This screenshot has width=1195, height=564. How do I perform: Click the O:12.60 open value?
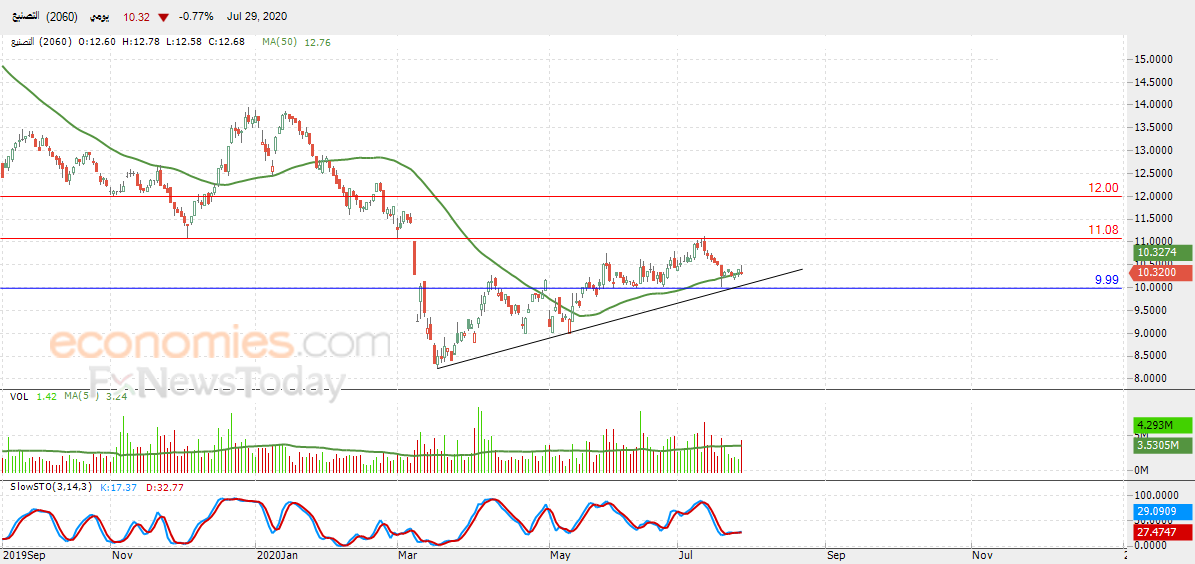pos(96,43)
